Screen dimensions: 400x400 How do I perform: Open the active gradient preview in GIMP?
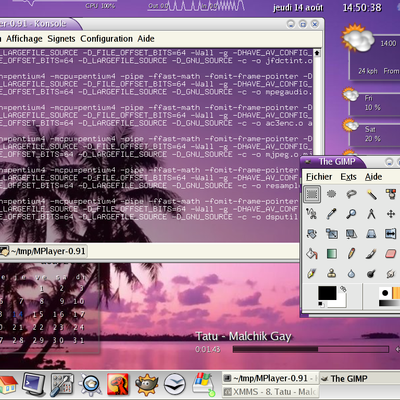(389, 303)
